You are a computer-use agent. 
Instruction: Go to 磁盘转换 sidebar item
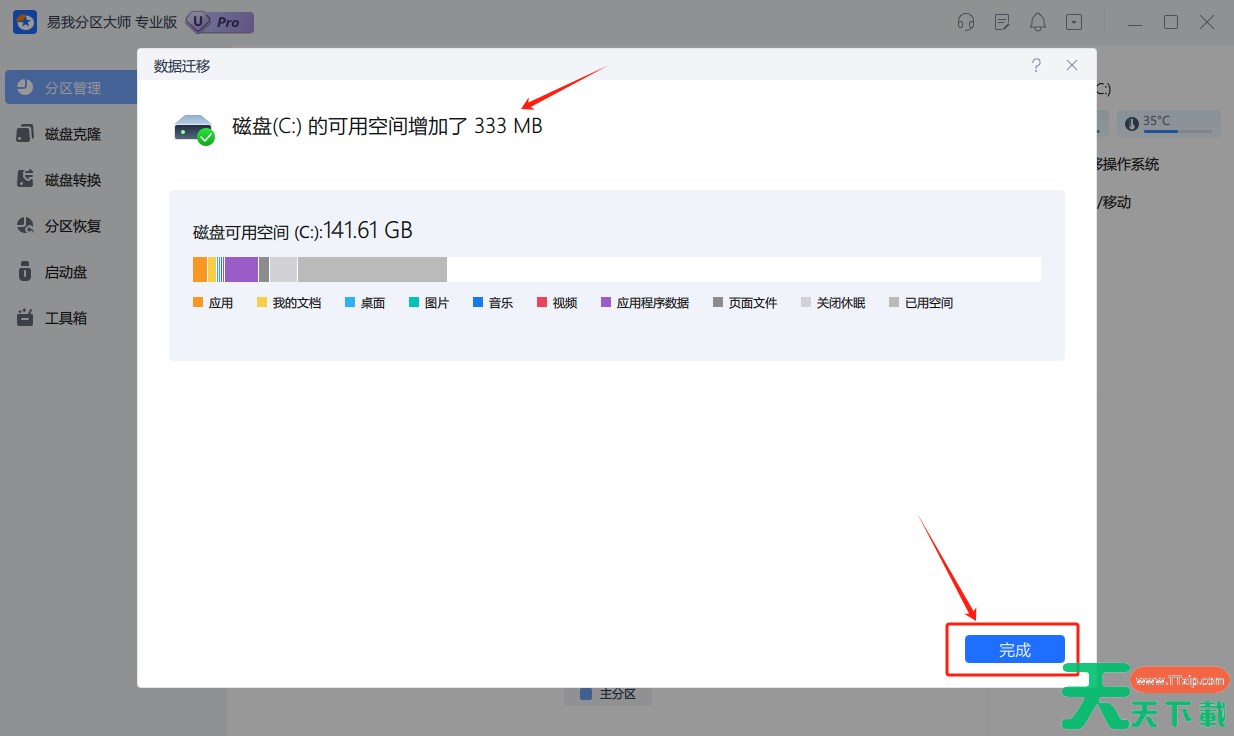71,180
